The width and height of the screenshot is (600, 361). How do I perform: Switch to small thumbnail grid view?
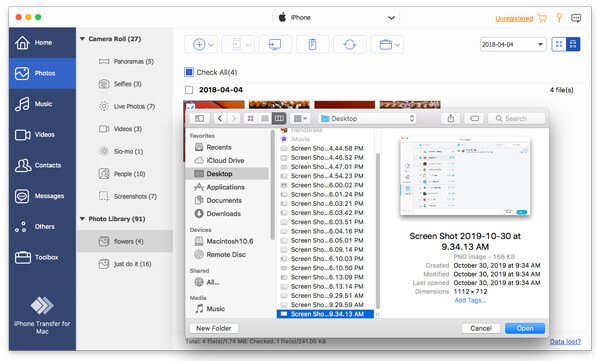pos(559,44)
